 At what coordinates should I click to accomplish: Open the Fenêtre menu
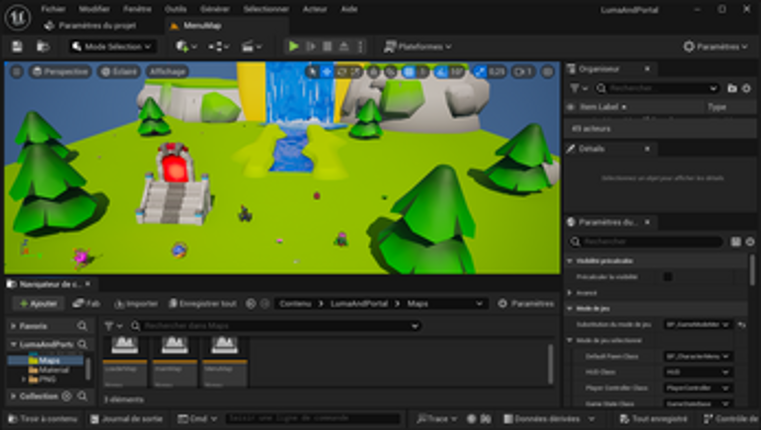point(137,9)
